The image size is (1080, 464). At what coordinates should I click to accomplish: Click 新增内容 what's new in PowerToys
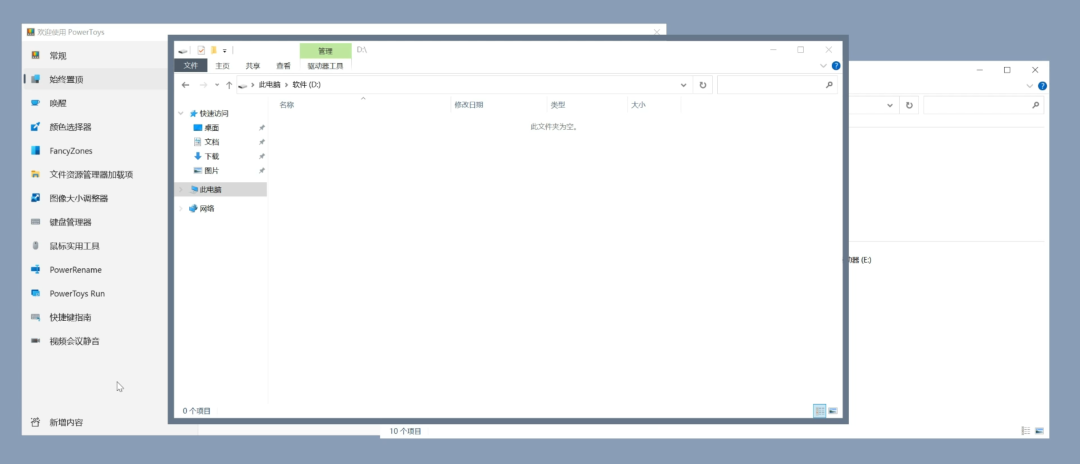[66, 422]
